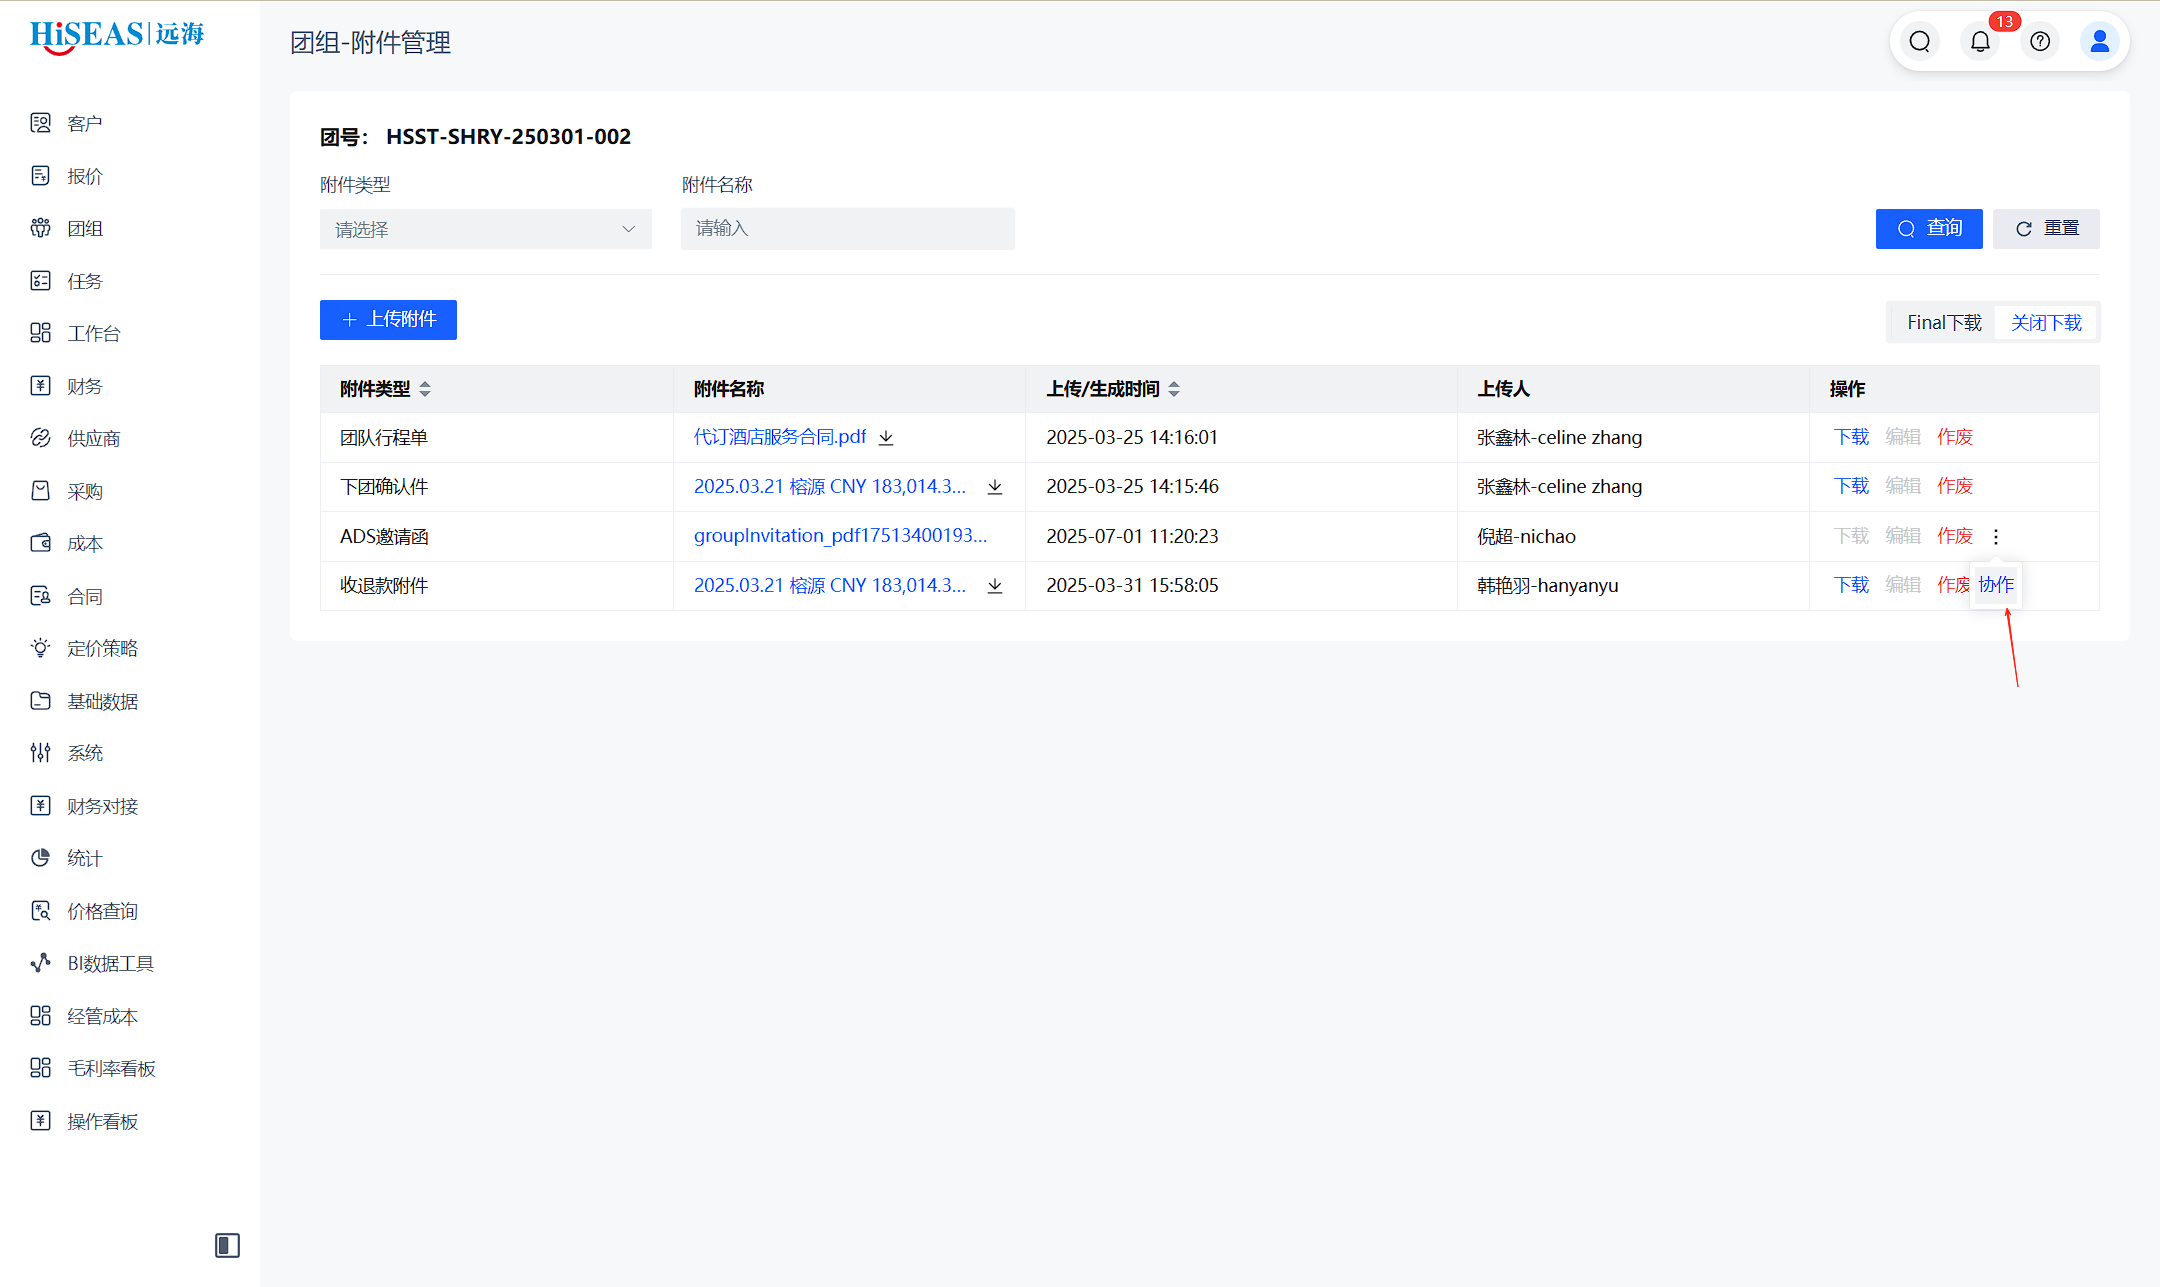Viewport: 2160px width, 1287px height.
Task: Click the 重置 reset button
Action: [2046, 229]
